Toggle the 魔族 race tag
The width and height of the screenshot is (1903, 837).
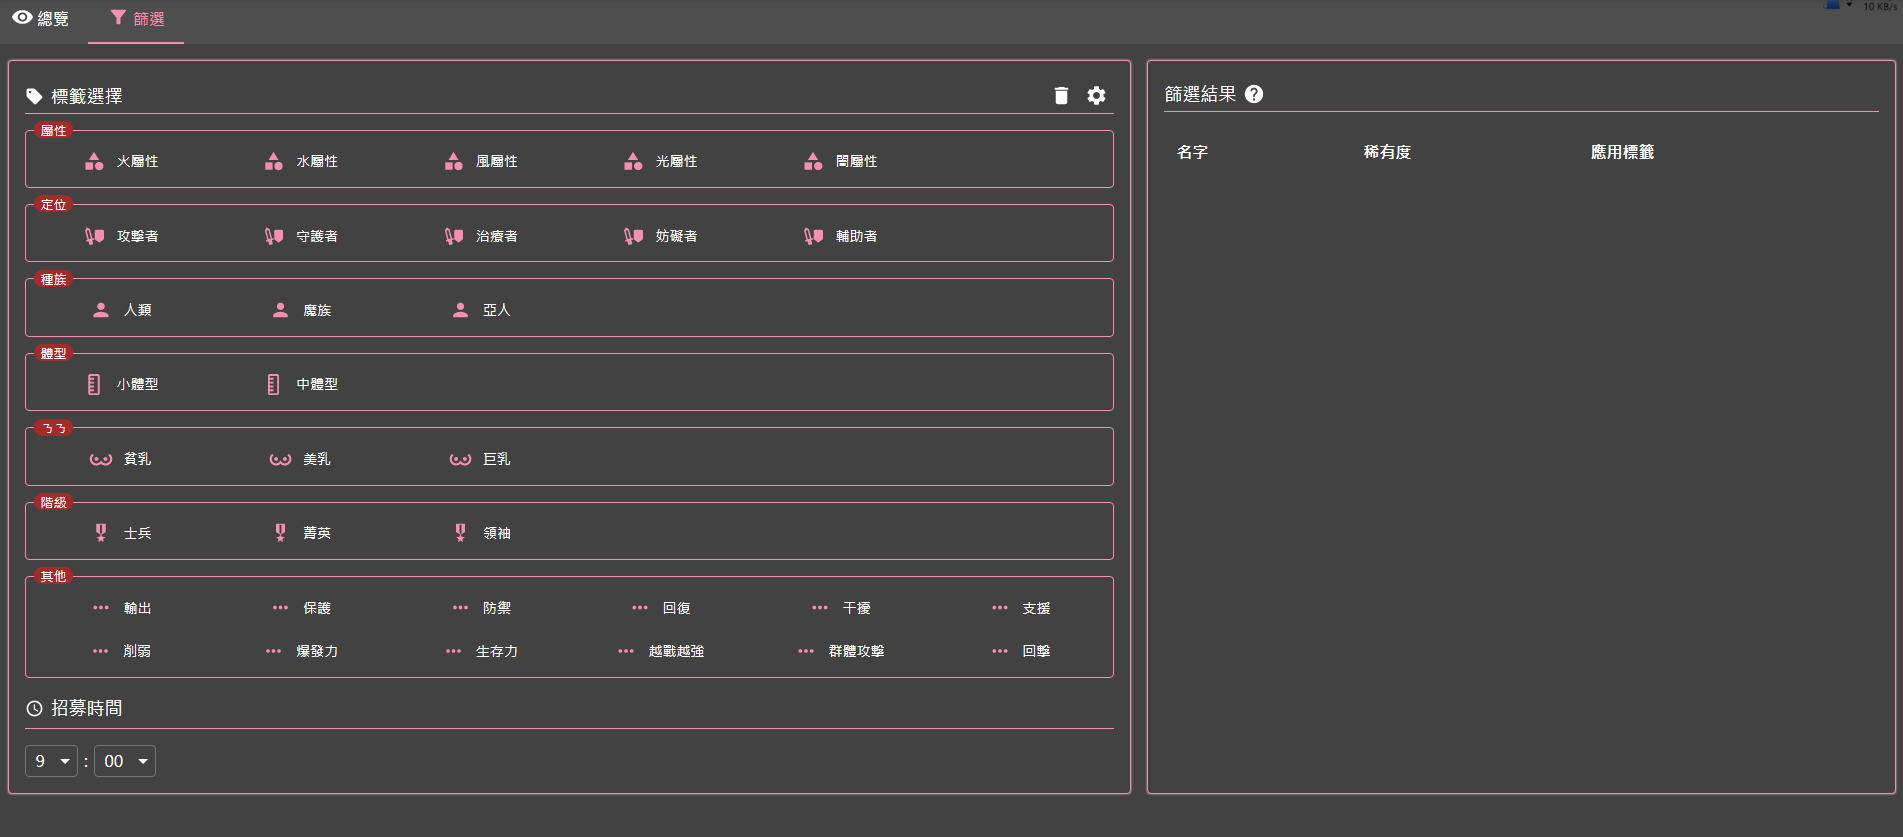(x=316, y=310)
